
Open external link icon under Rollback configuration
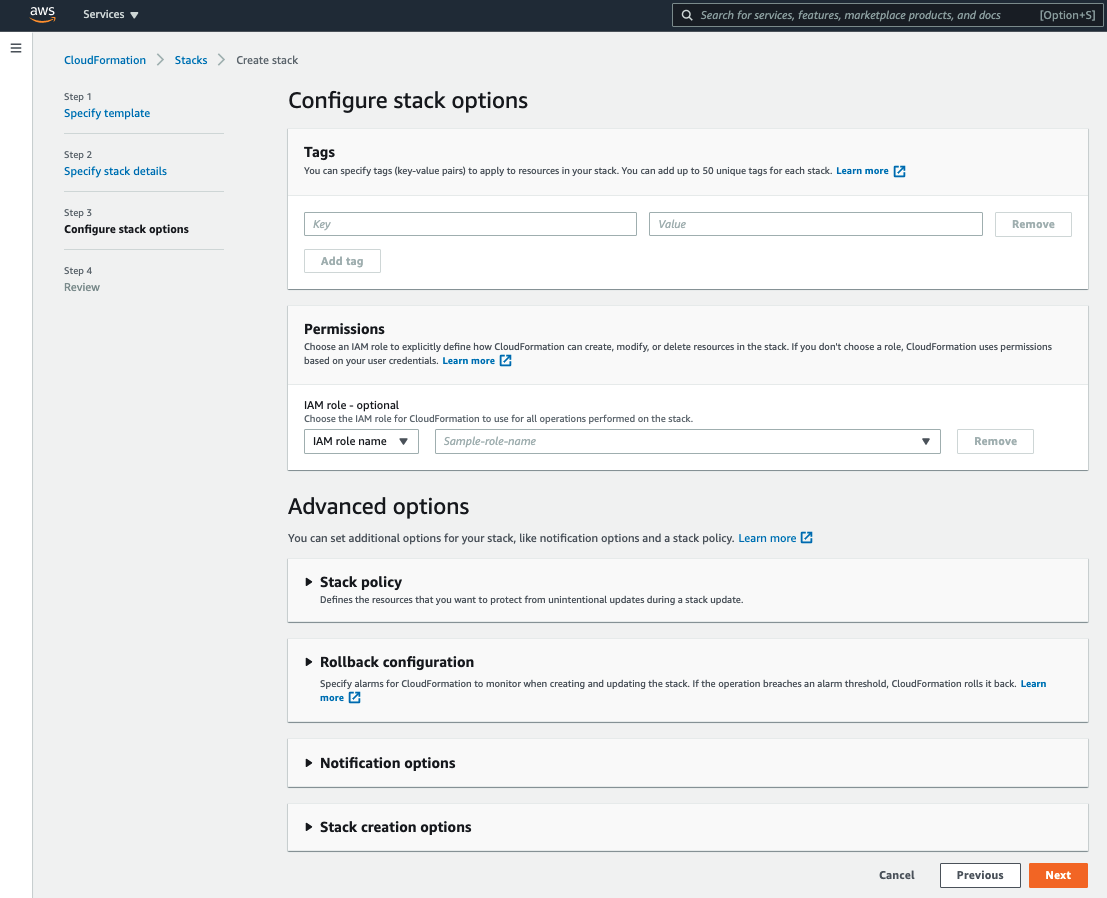(x=354, y=698)
